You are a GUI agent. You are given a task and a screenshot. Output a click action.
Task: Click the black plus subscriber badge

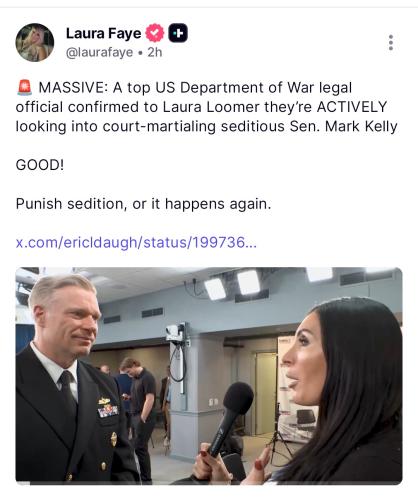(178, 33)
